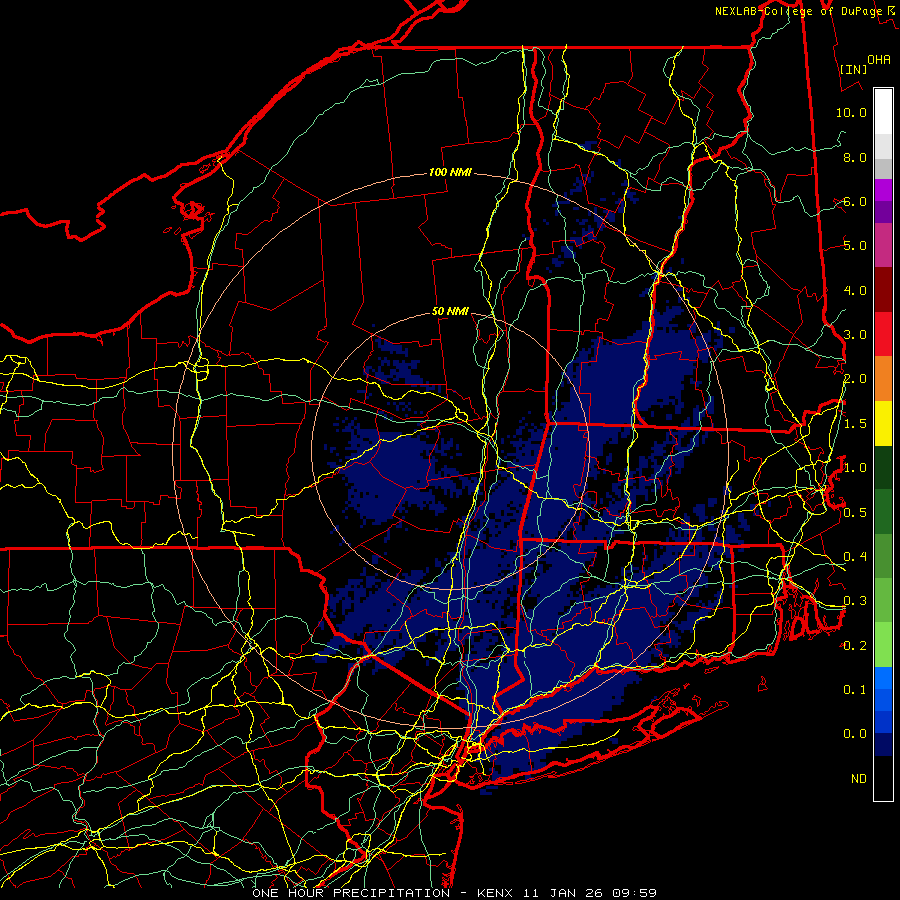Click the navy swatch just above ND
Viewport: 900px width, 900px height.
click(x=883, y=744)
